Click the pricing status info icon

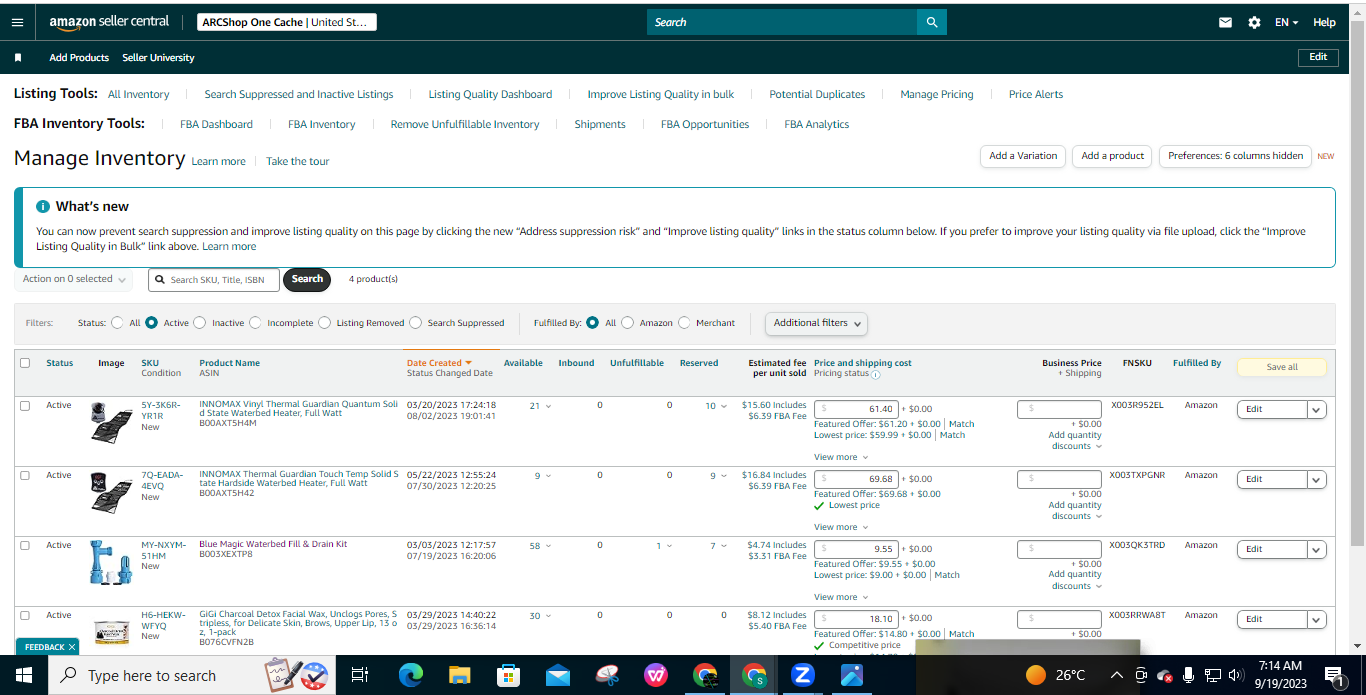[x=875, y=375]
